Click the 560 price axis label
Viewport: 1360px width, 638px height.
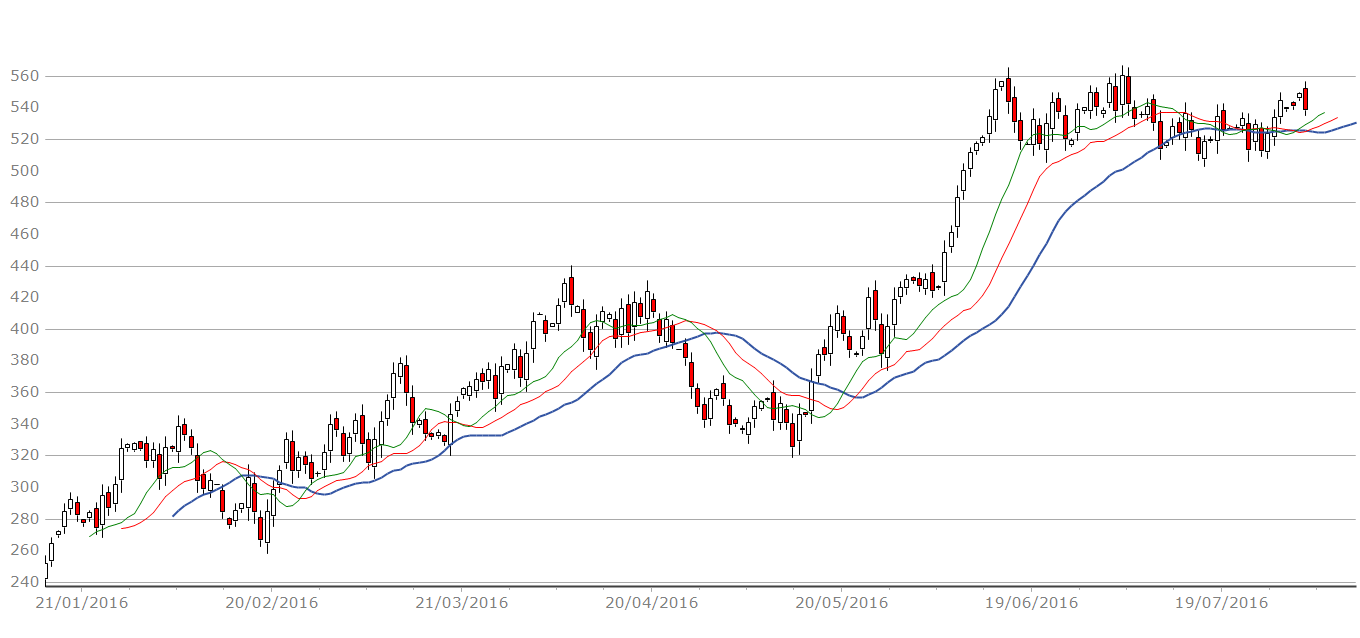pyautogui.click(x=25, y=74)
